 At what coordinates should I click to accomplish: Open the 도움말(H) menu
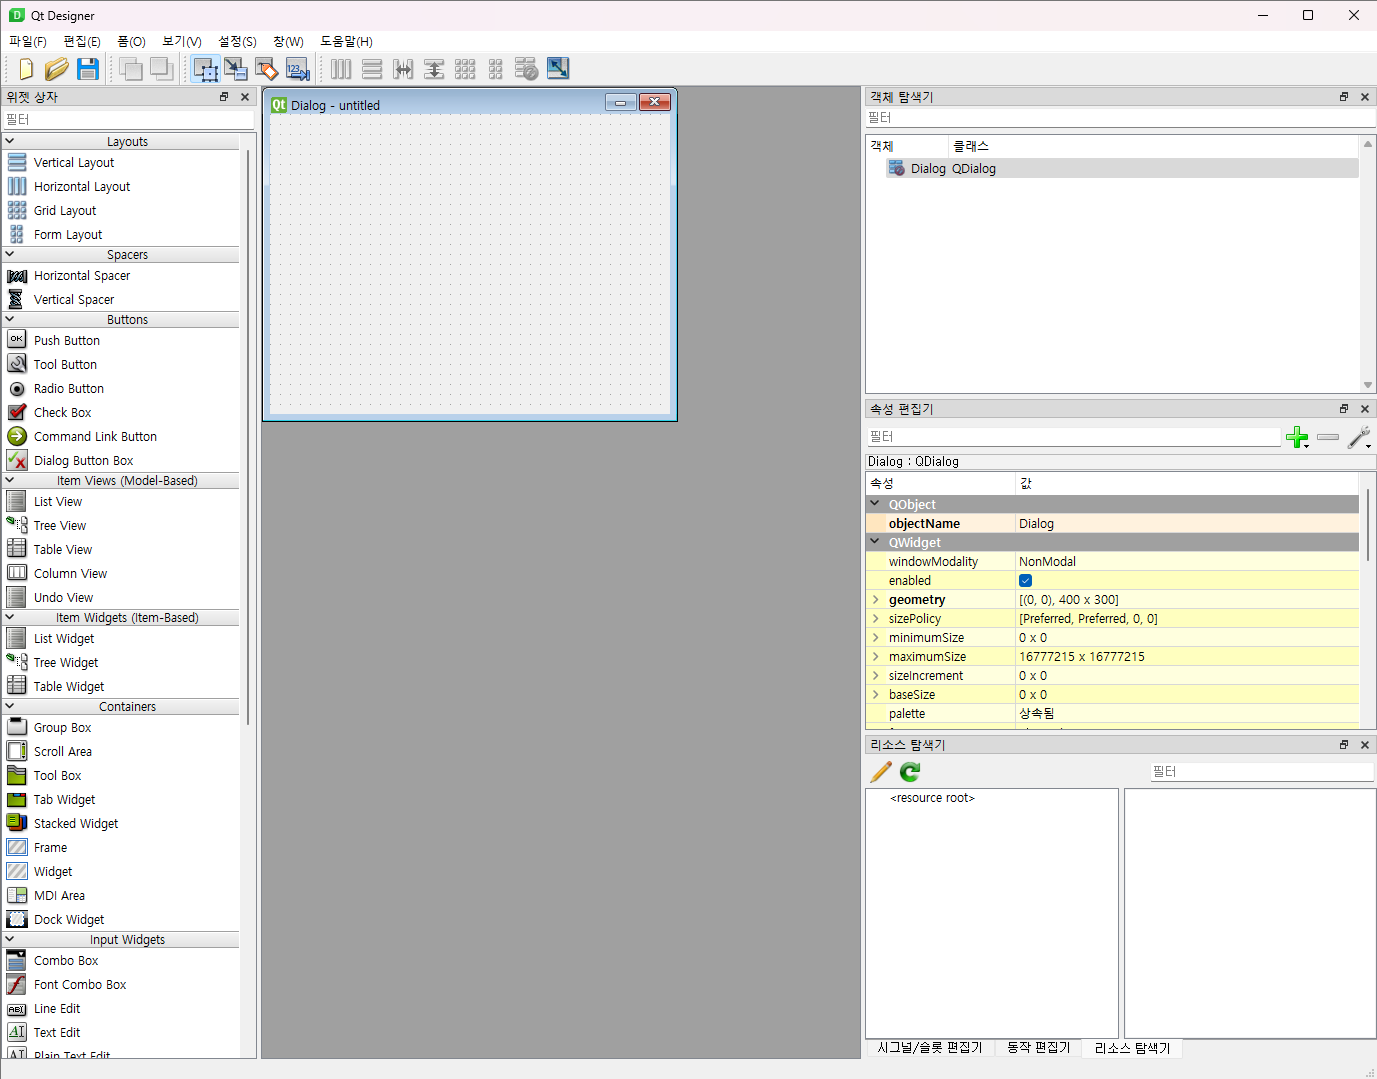[x=346, y=41]
